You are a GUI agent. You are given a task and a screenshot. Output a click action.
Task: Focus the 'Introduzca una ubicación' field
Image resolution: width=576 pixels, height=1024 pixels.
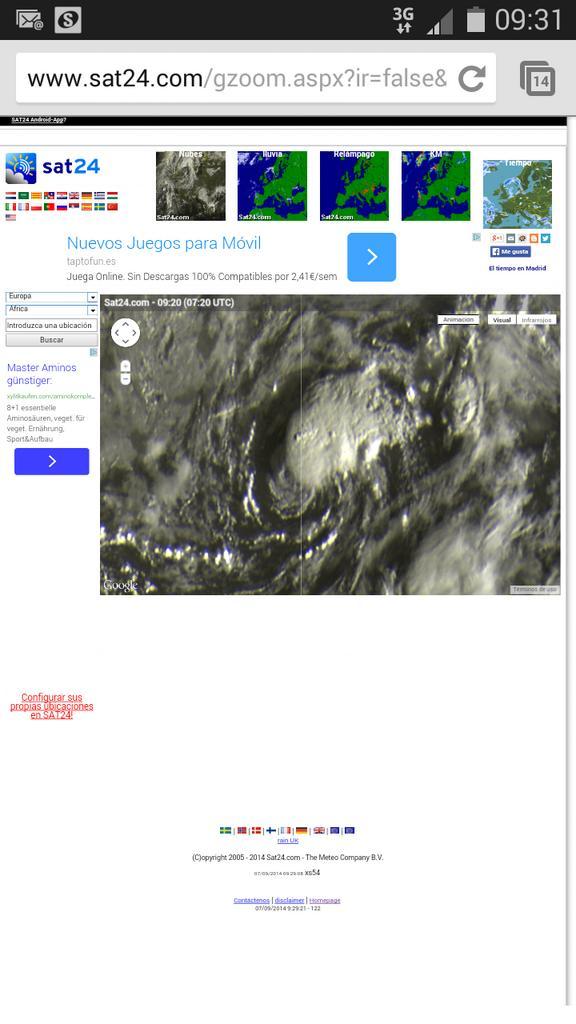click(x=52, y=325)
